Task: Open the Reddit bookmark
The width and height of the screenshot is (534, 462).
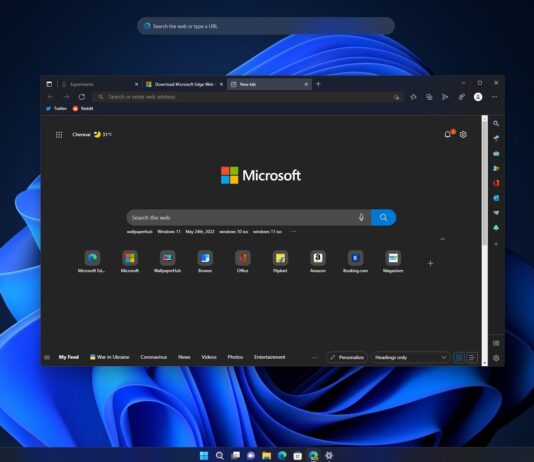Action: 83,109
